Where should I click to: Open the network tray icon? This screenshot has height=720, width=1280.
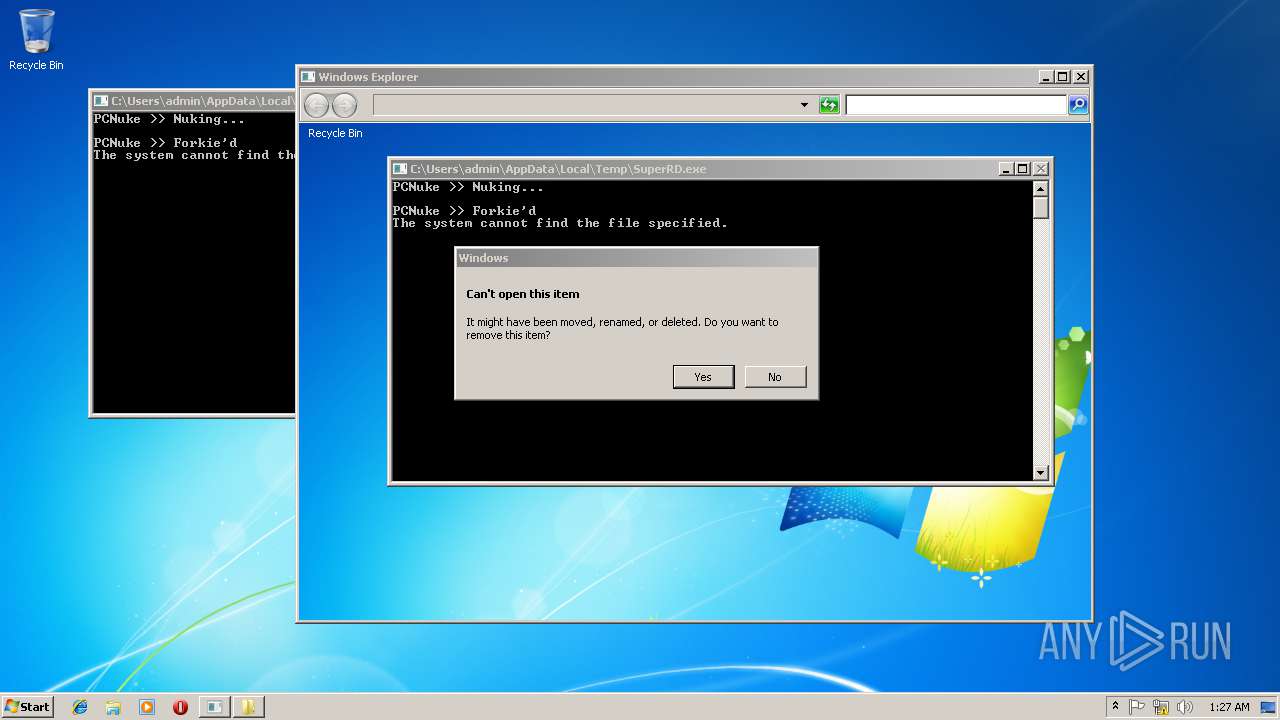pos(1160,707)
